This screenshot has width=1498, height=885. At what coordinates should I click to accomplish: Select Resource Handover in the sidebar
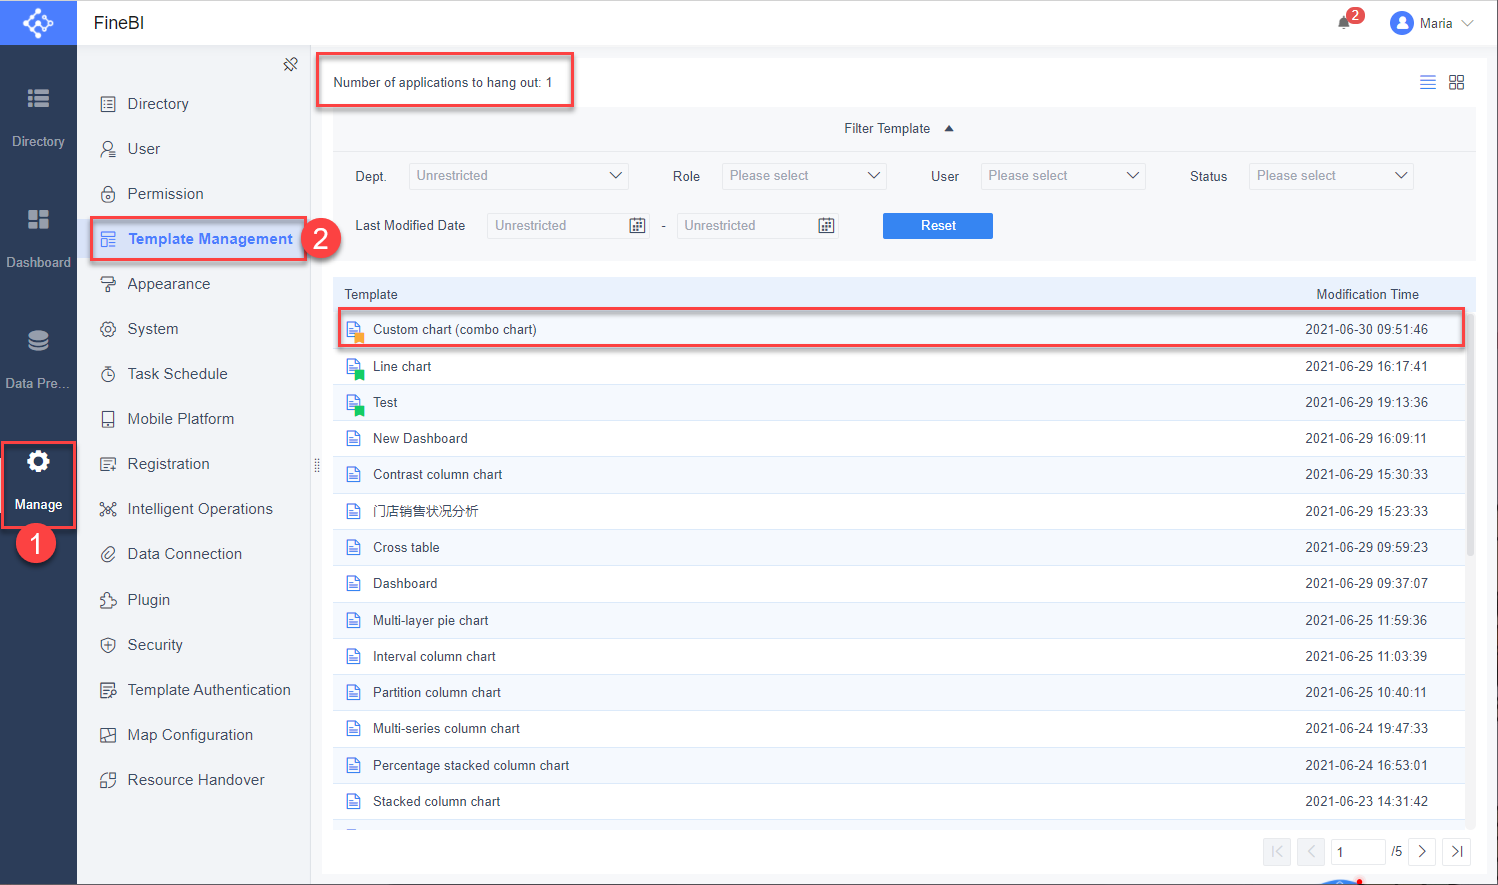tap(195, 779)
